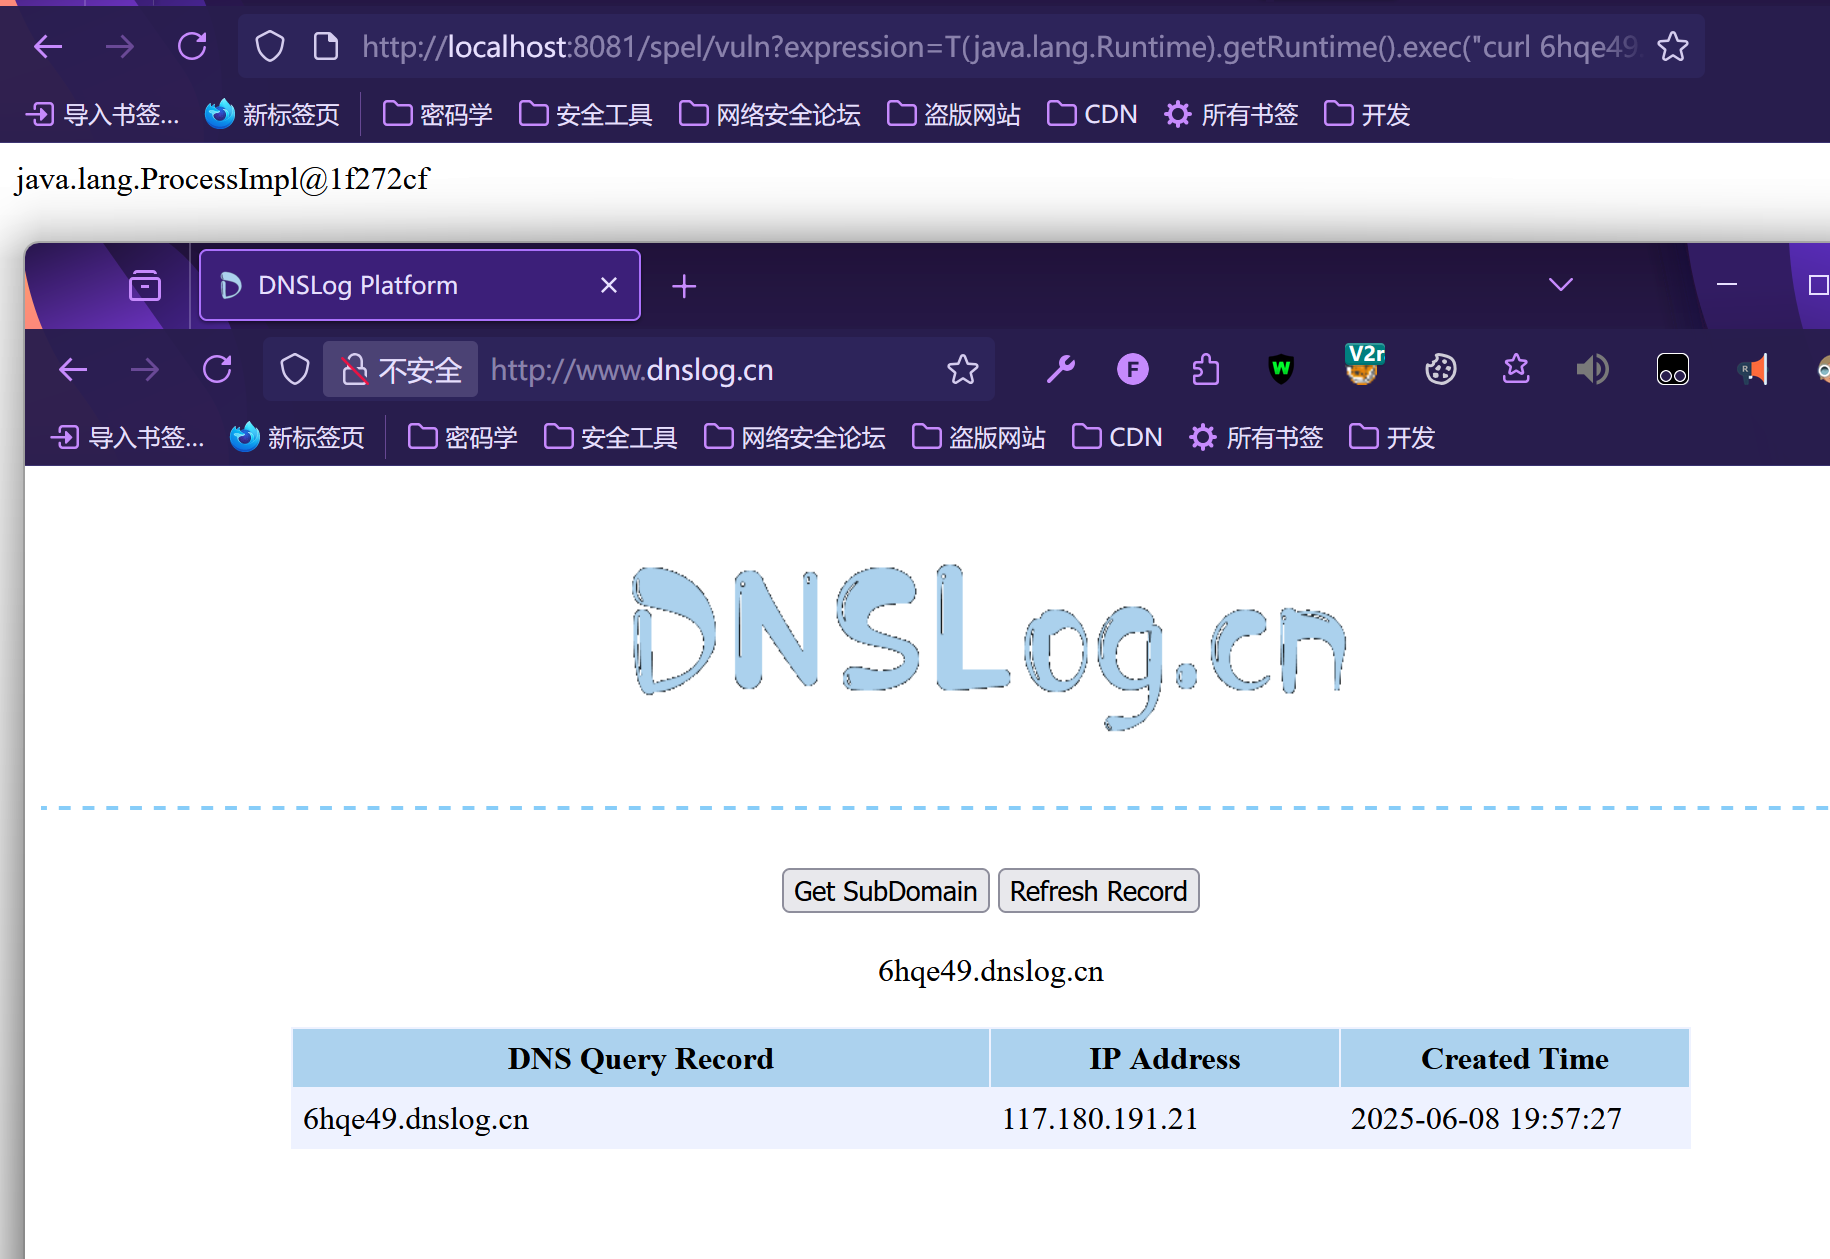Open 所有书签 in the localhost window
Image resolution: width=1830 pixels, height=1259 pixels.
(1231, 114)
